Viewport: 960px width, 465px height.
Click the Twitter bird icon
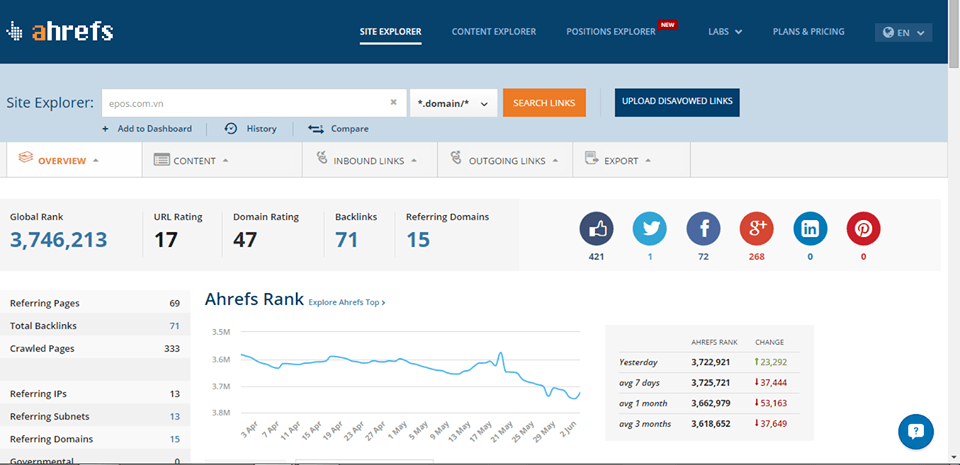[x=650, y=229]
